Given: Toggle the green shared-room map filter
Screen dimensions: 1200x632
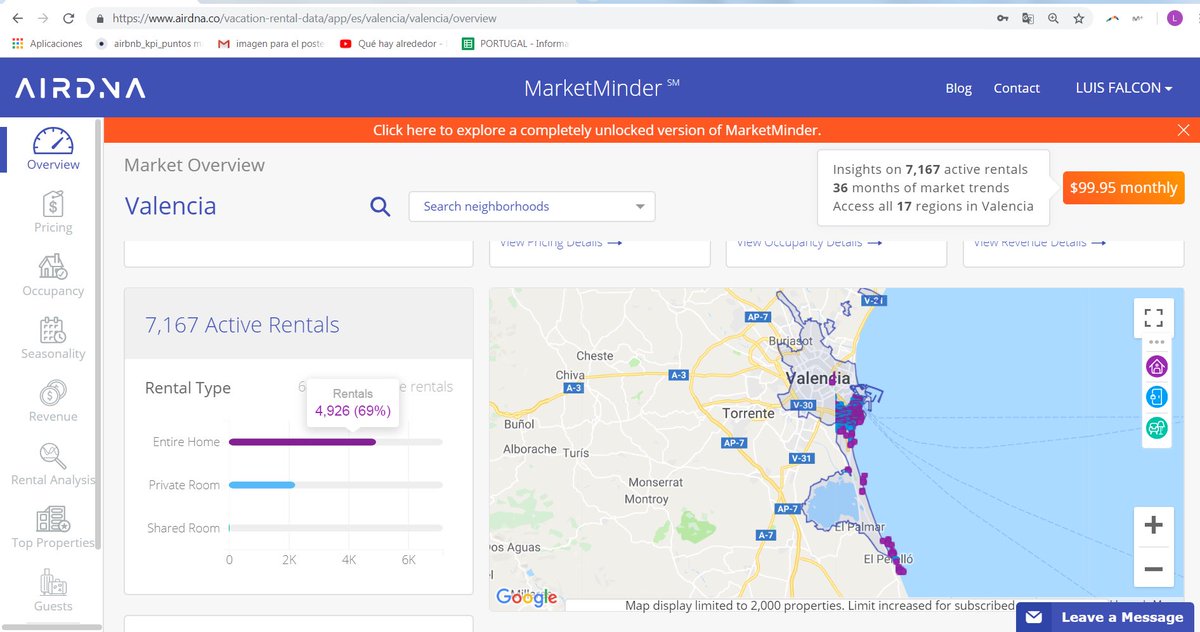Looking at the screenshot, I should pyautogui.click(x=1156, y=428).
